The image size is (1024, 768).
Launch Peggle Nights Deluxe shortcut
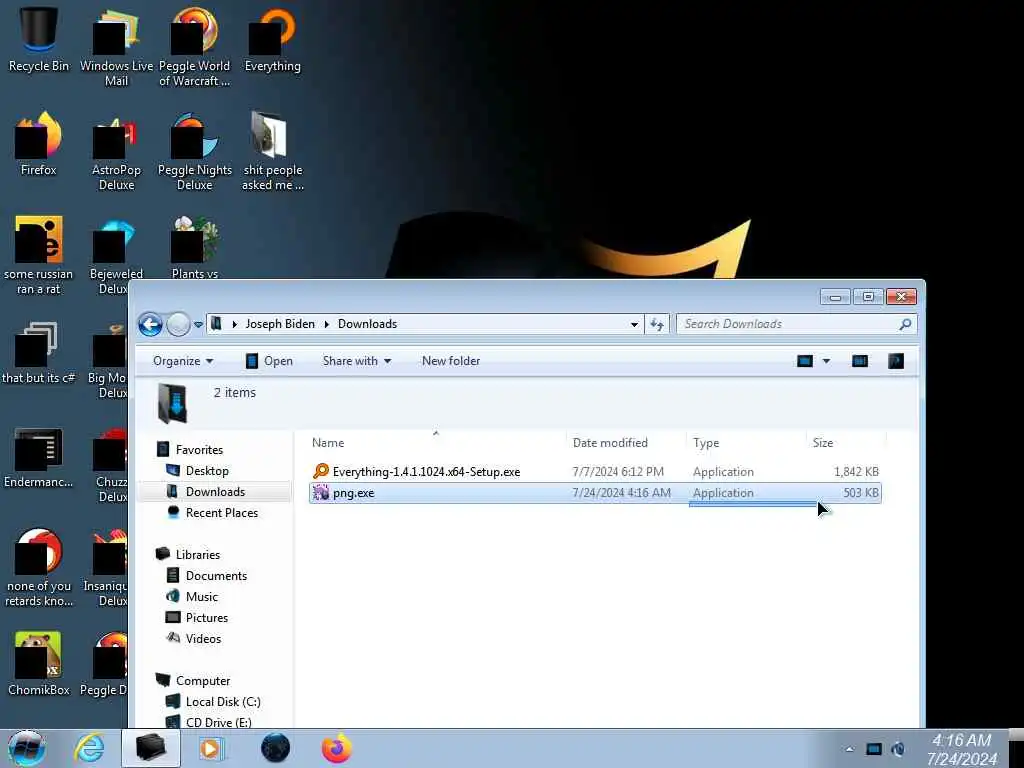pos(194,152)
